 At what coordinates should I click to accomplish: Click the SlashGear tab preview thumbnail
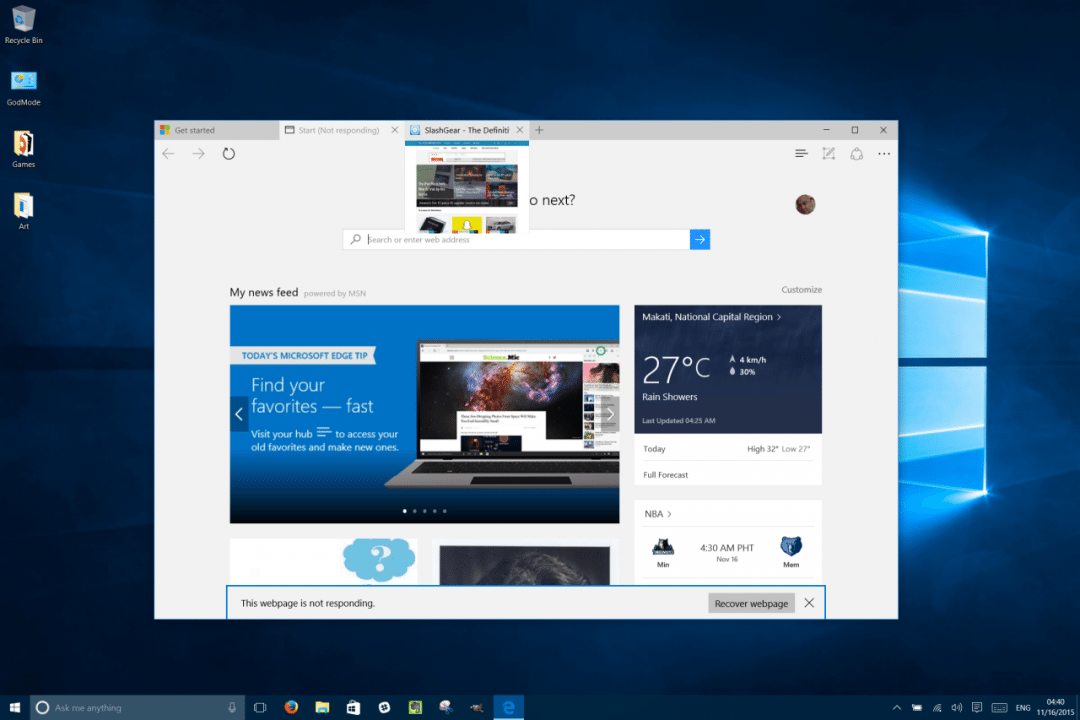tap(467, 187)
